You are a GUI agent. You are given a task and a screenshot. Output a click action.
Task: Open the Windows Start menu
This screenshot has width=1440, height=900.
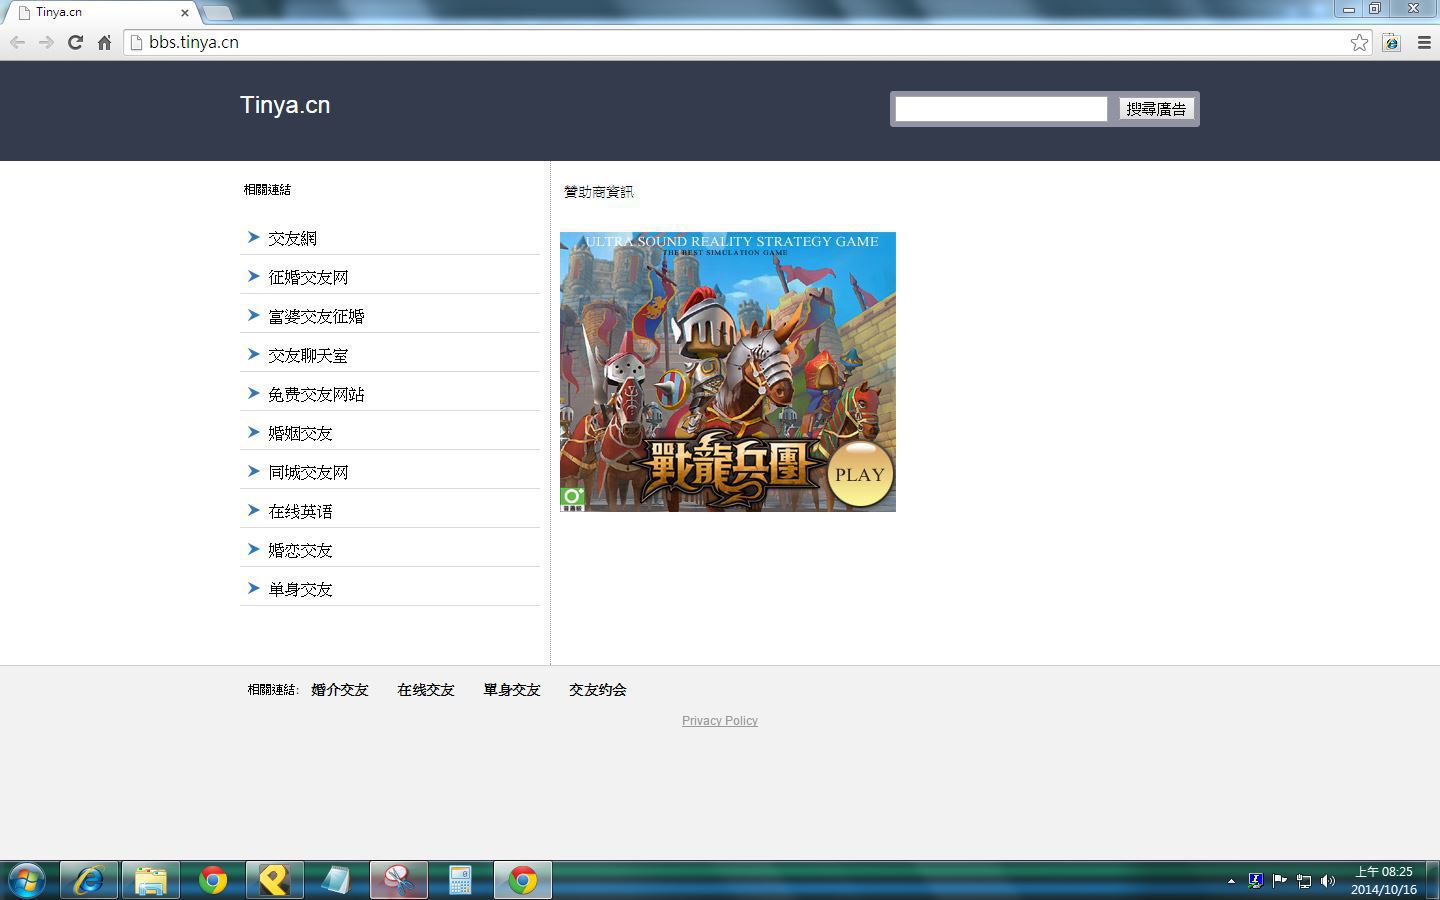[x=27, y=880]
